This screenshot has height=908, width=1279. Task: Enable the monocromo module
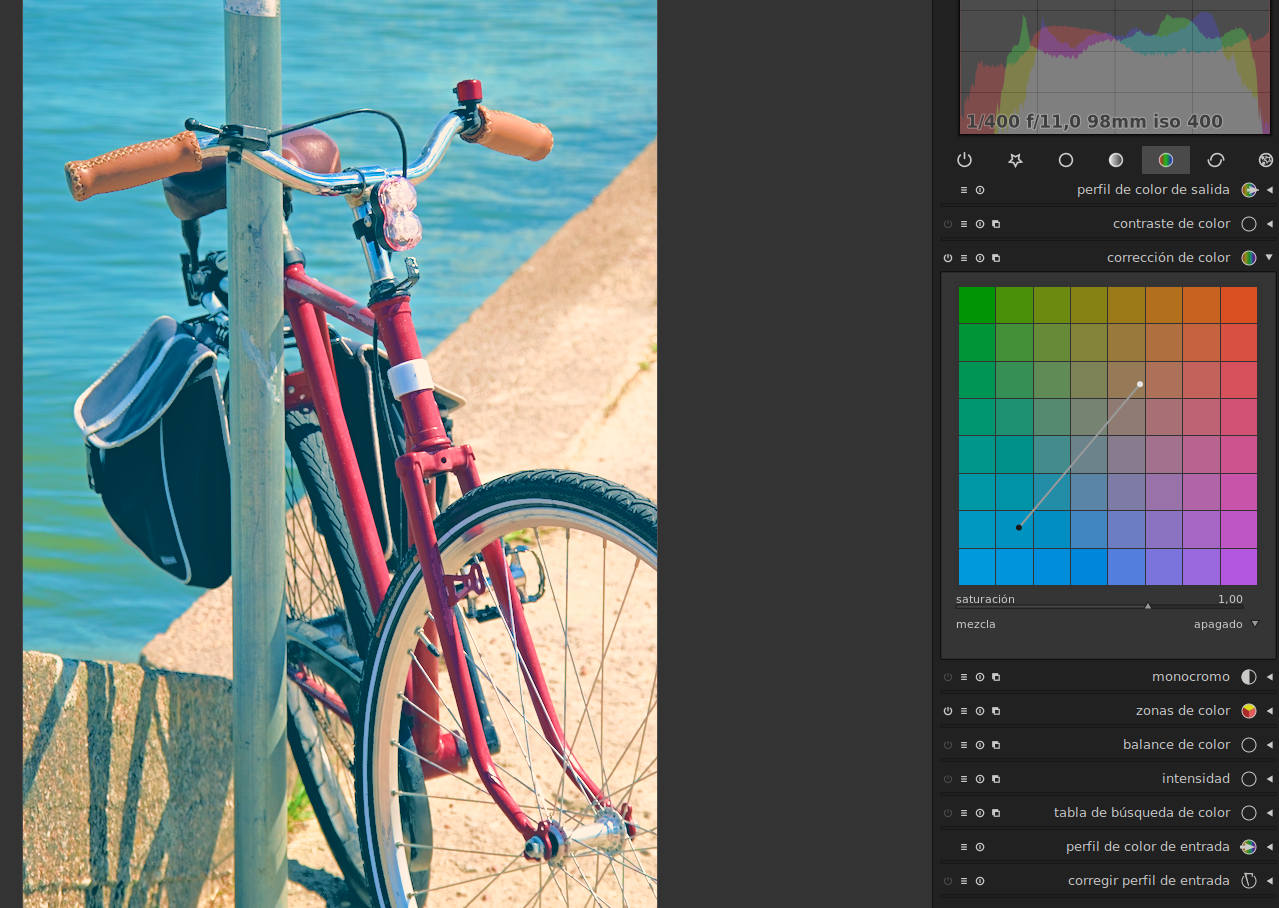(948, 677)
